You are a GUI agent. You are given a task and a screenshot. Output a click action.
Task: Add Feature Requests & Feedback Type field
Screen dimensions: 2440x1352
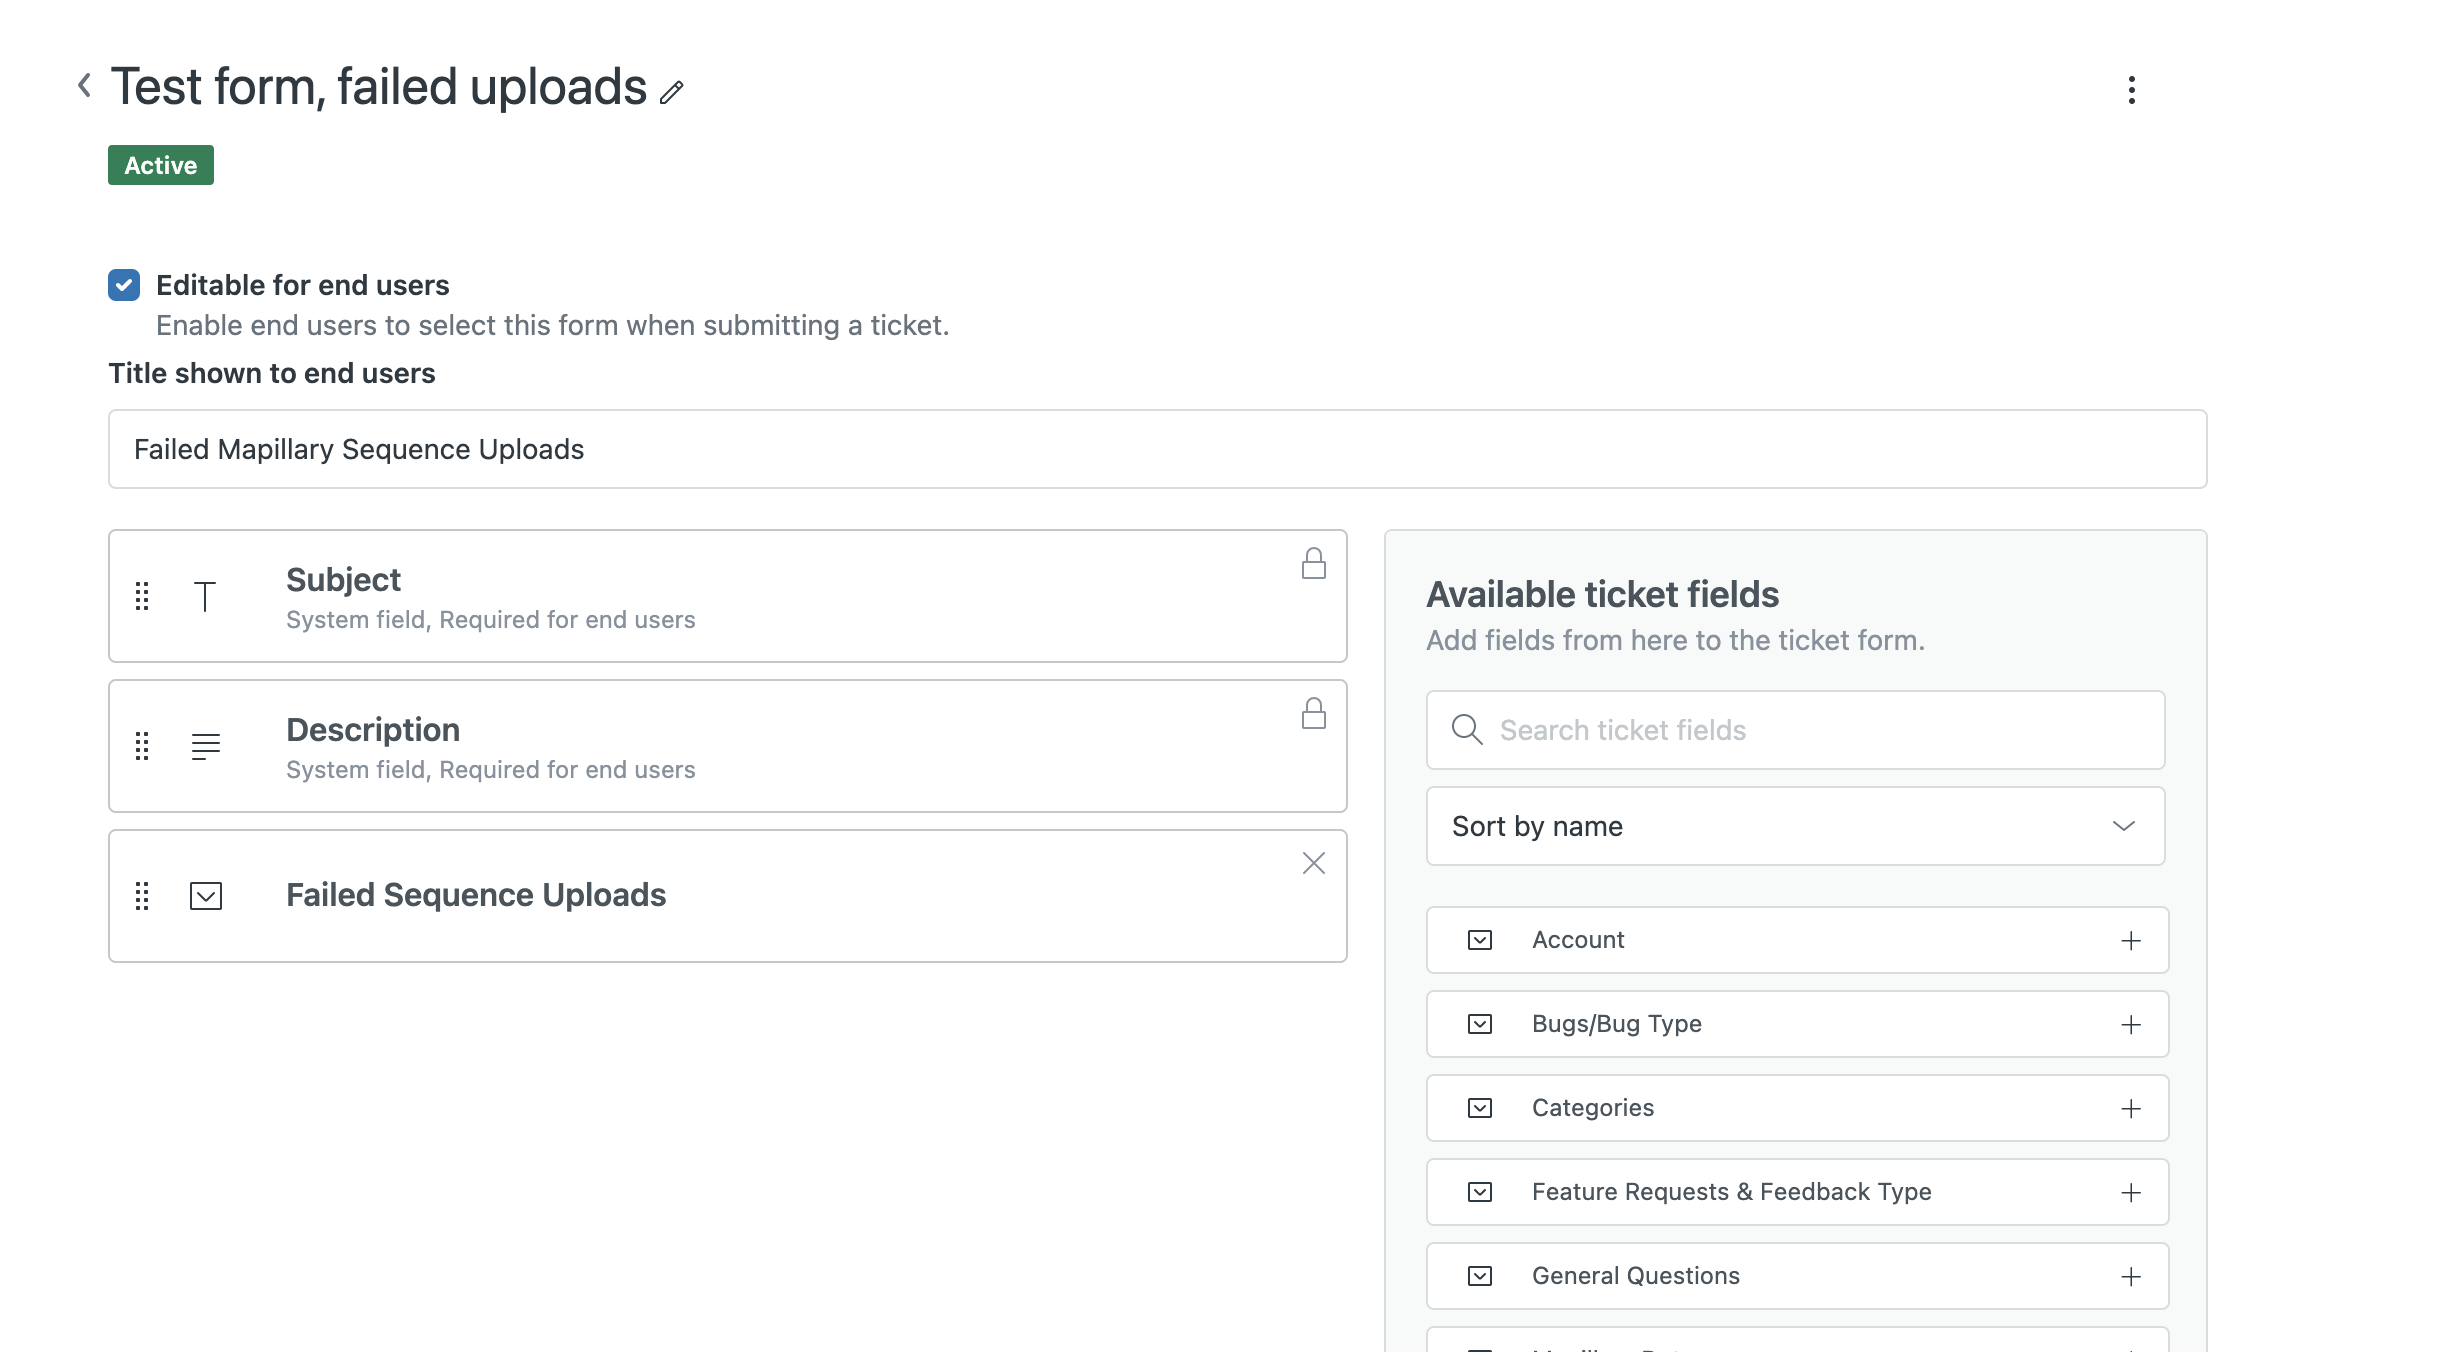[x=2131, y=1193]
